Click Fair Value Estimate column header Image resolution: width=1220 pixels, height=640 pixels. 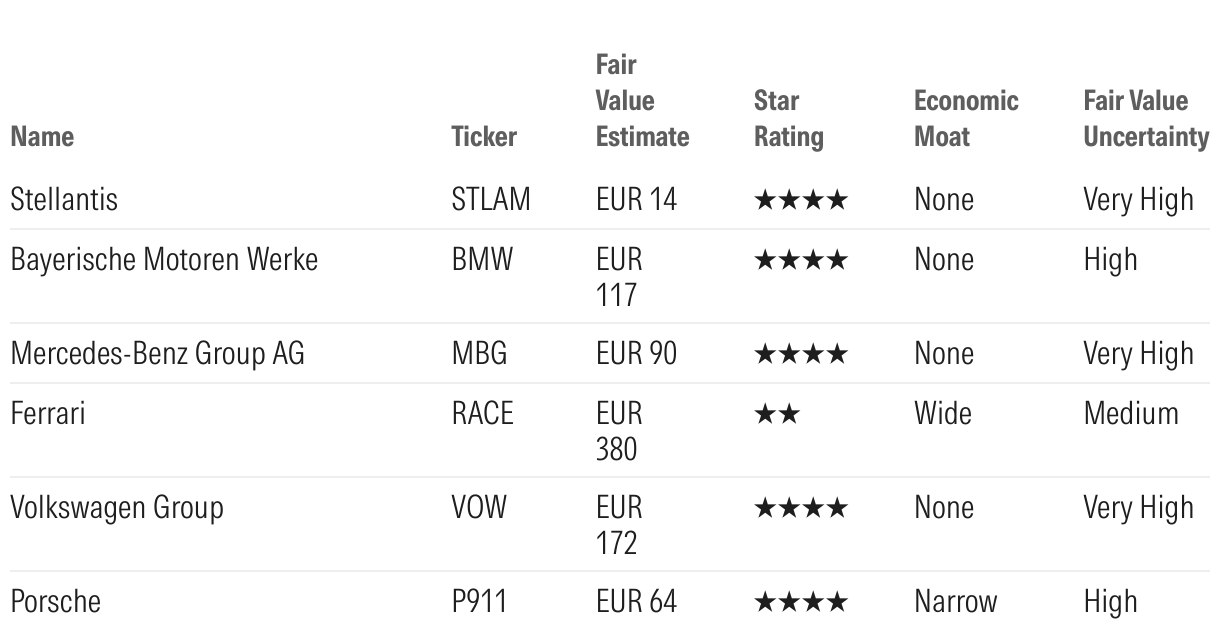pos(642,102)
